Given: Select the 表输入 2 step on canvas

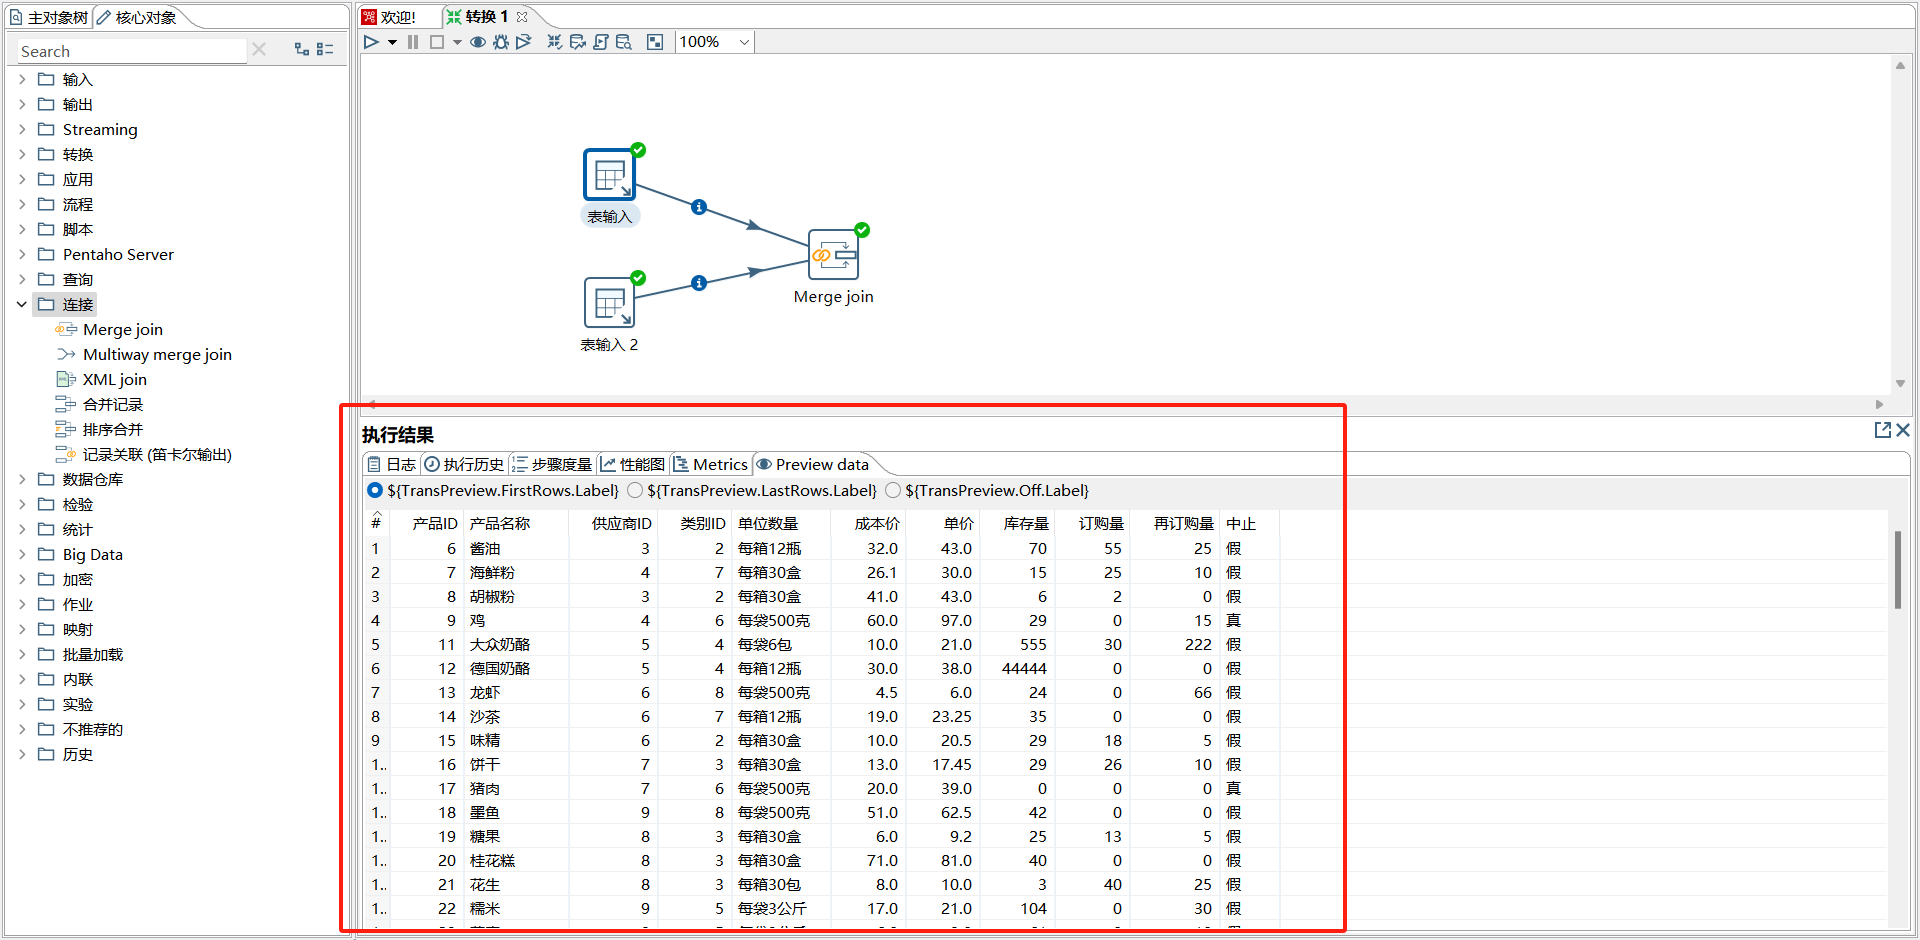Looking at the screenshot, I should (609, 303).
